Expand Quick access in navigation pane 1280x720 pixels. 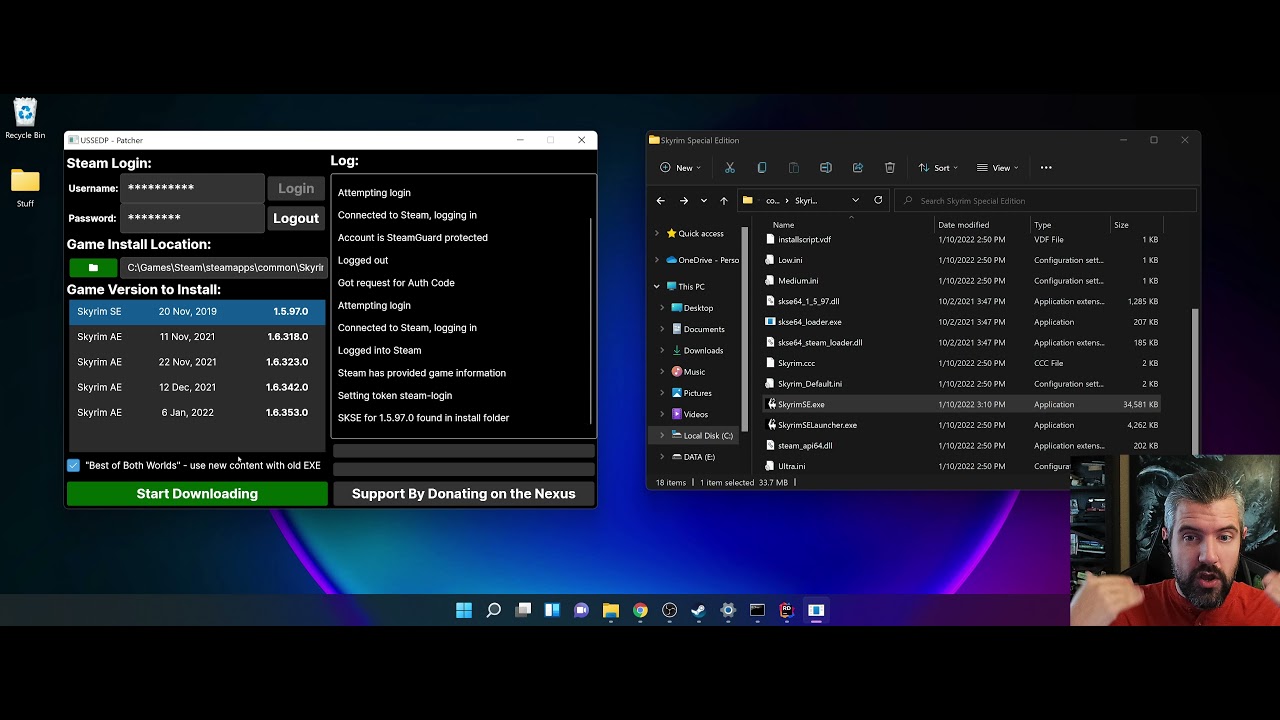coord(657,233)
